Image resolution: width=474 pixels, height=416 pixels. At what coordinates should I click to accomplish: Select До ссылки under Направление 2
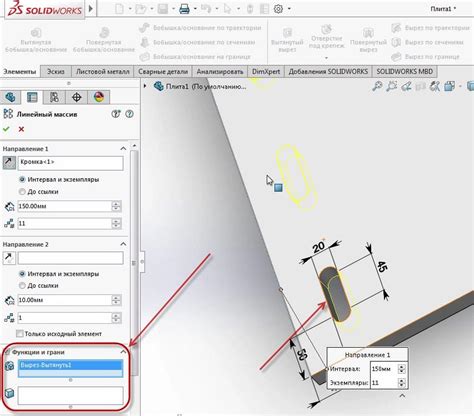coord(22,286)
